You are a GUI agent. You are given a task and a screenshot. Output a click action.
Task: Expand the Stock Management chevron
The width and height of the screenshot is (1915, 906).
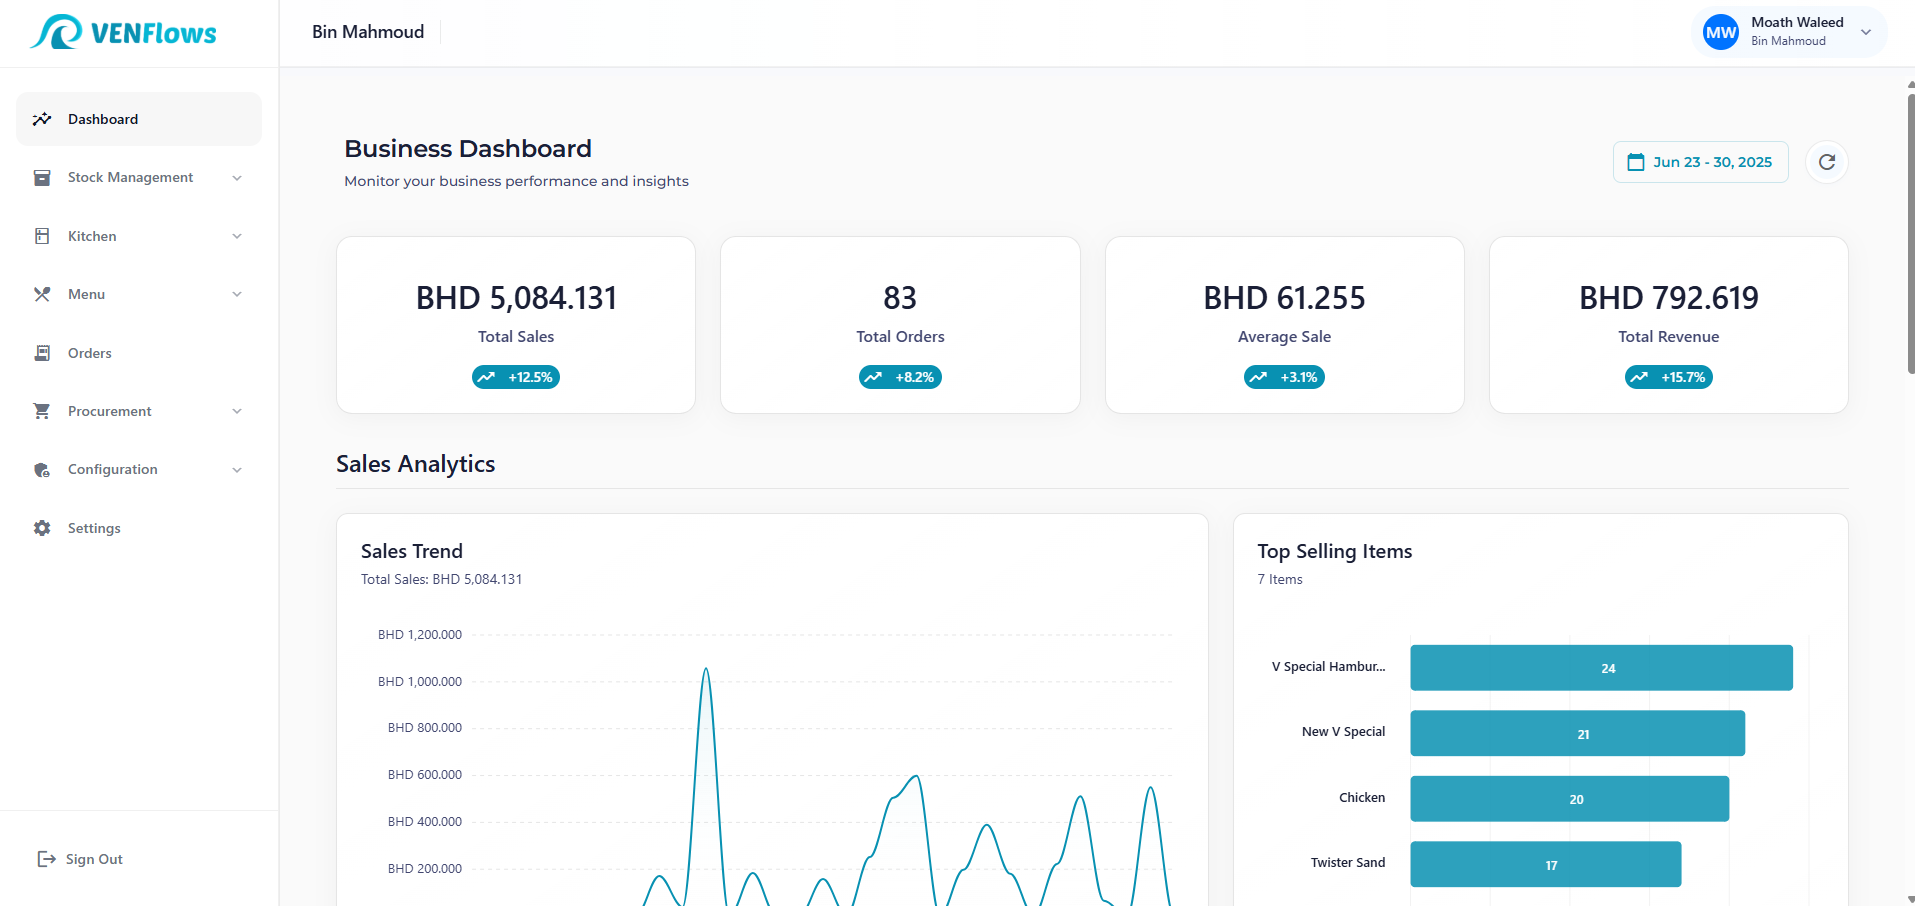pos(237,178)
